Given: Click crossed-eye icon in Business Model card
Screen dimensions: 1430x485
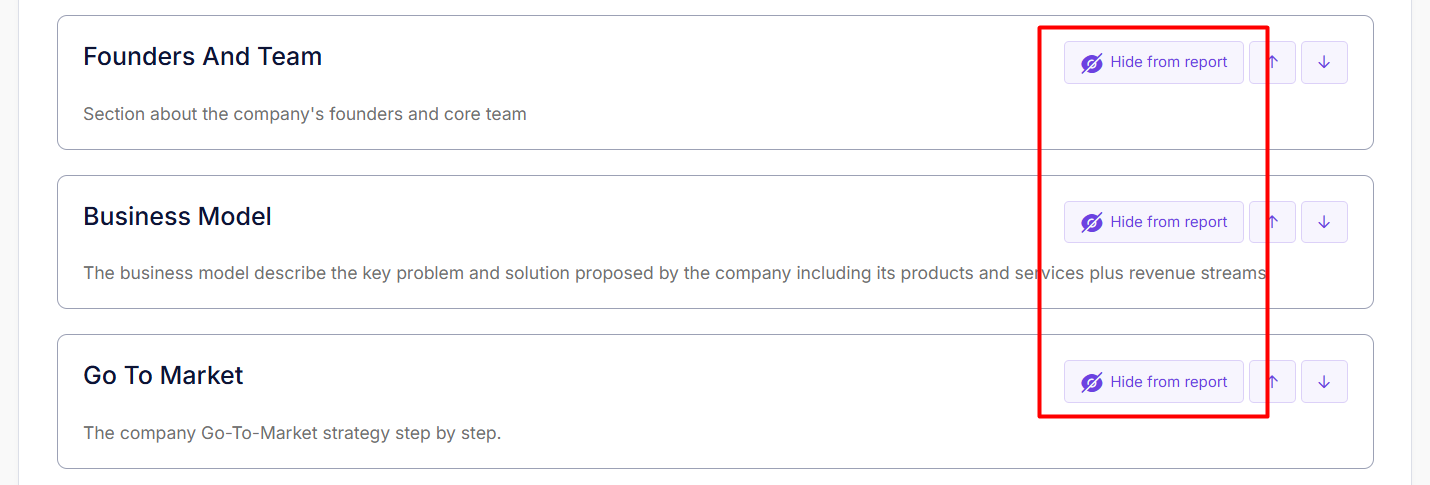Looking at the screenshot, I should point(1091,223).
